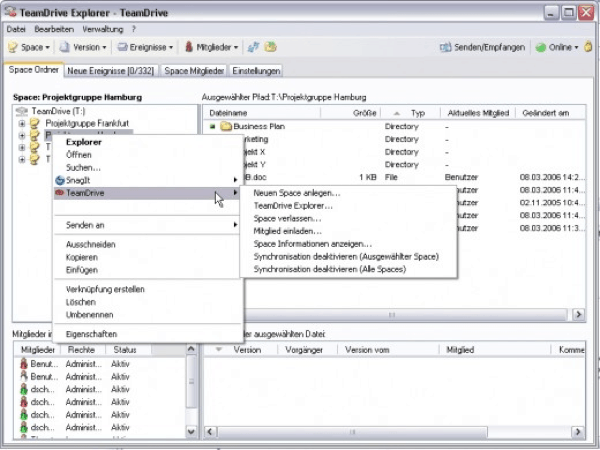This screenshot has width=600, height=450.
Task: Select the TeamDrive (T:) drive icon
Action: click(x=23, y=111)
